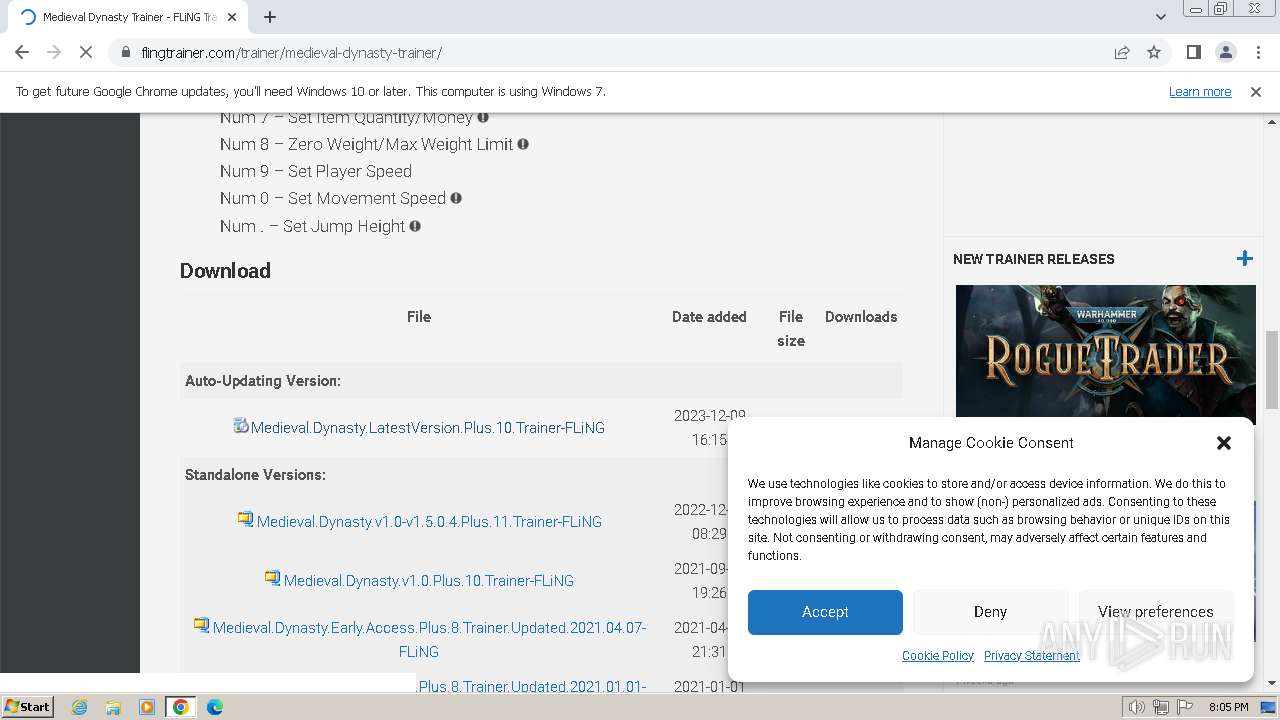Viewport: 1280px width, 720px height.
Task: Close the Manage Cookie Consent dialog
Action: point(1223,443)
